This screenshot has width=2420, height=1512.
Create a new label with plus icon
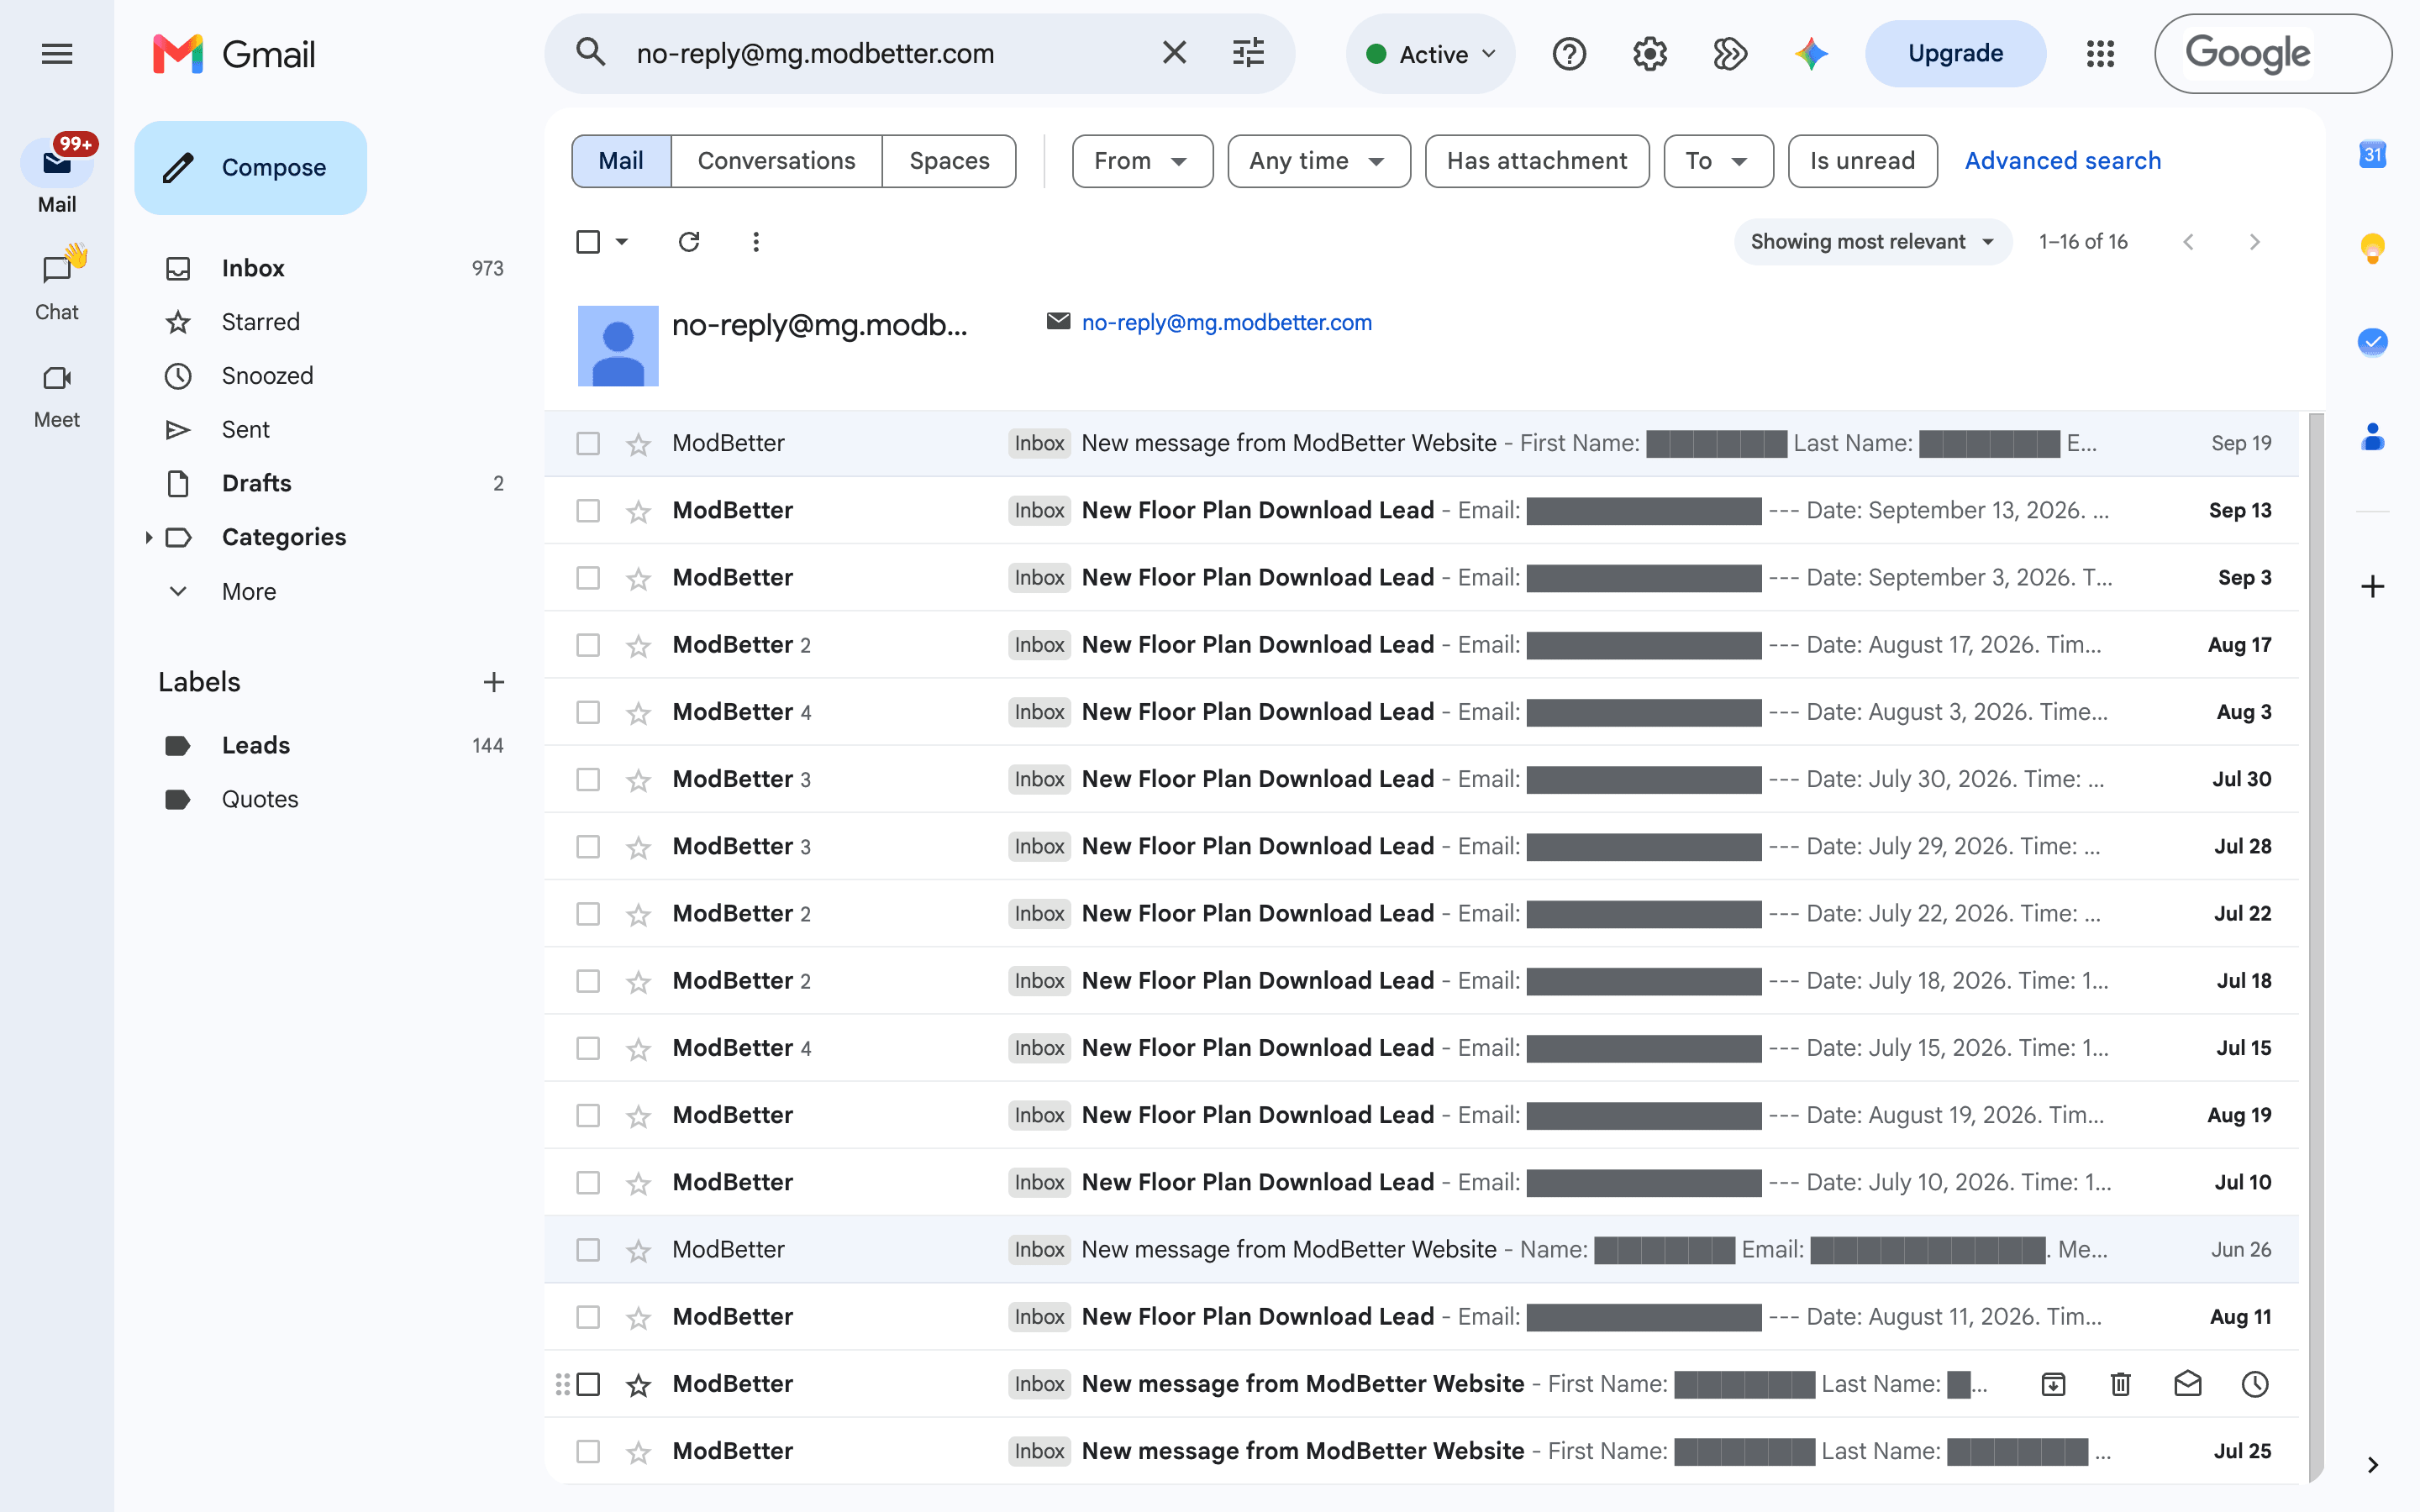click(x=493, y=682)
